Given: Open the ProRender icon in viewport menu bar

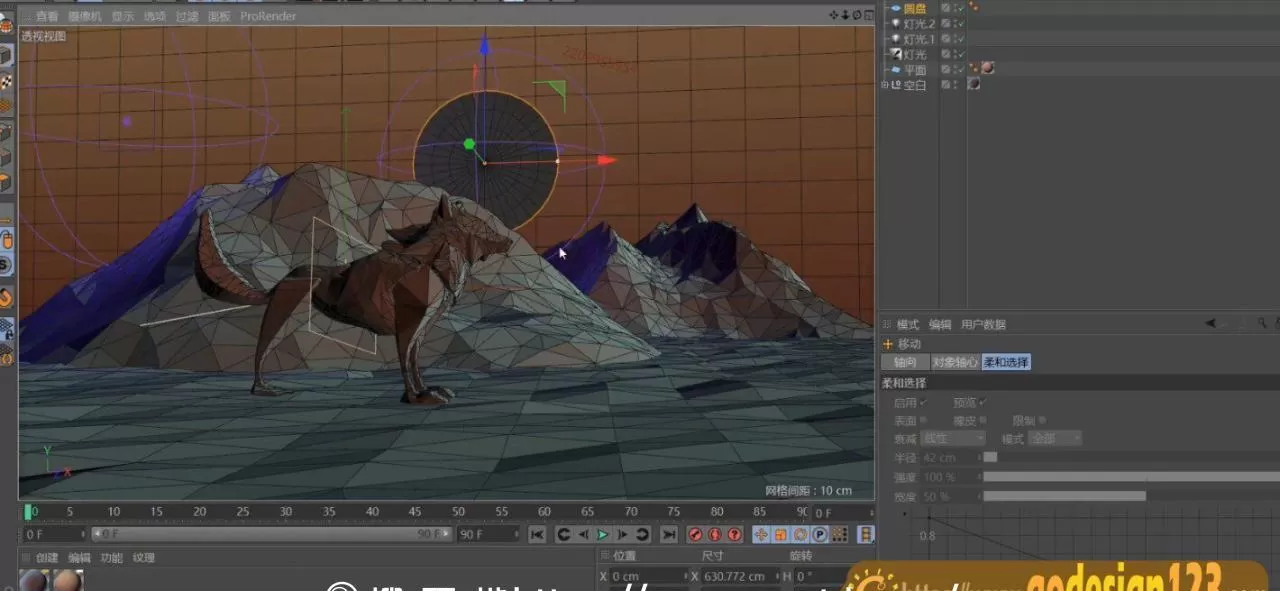Looking at the screenshot, I should pos(268,16).
